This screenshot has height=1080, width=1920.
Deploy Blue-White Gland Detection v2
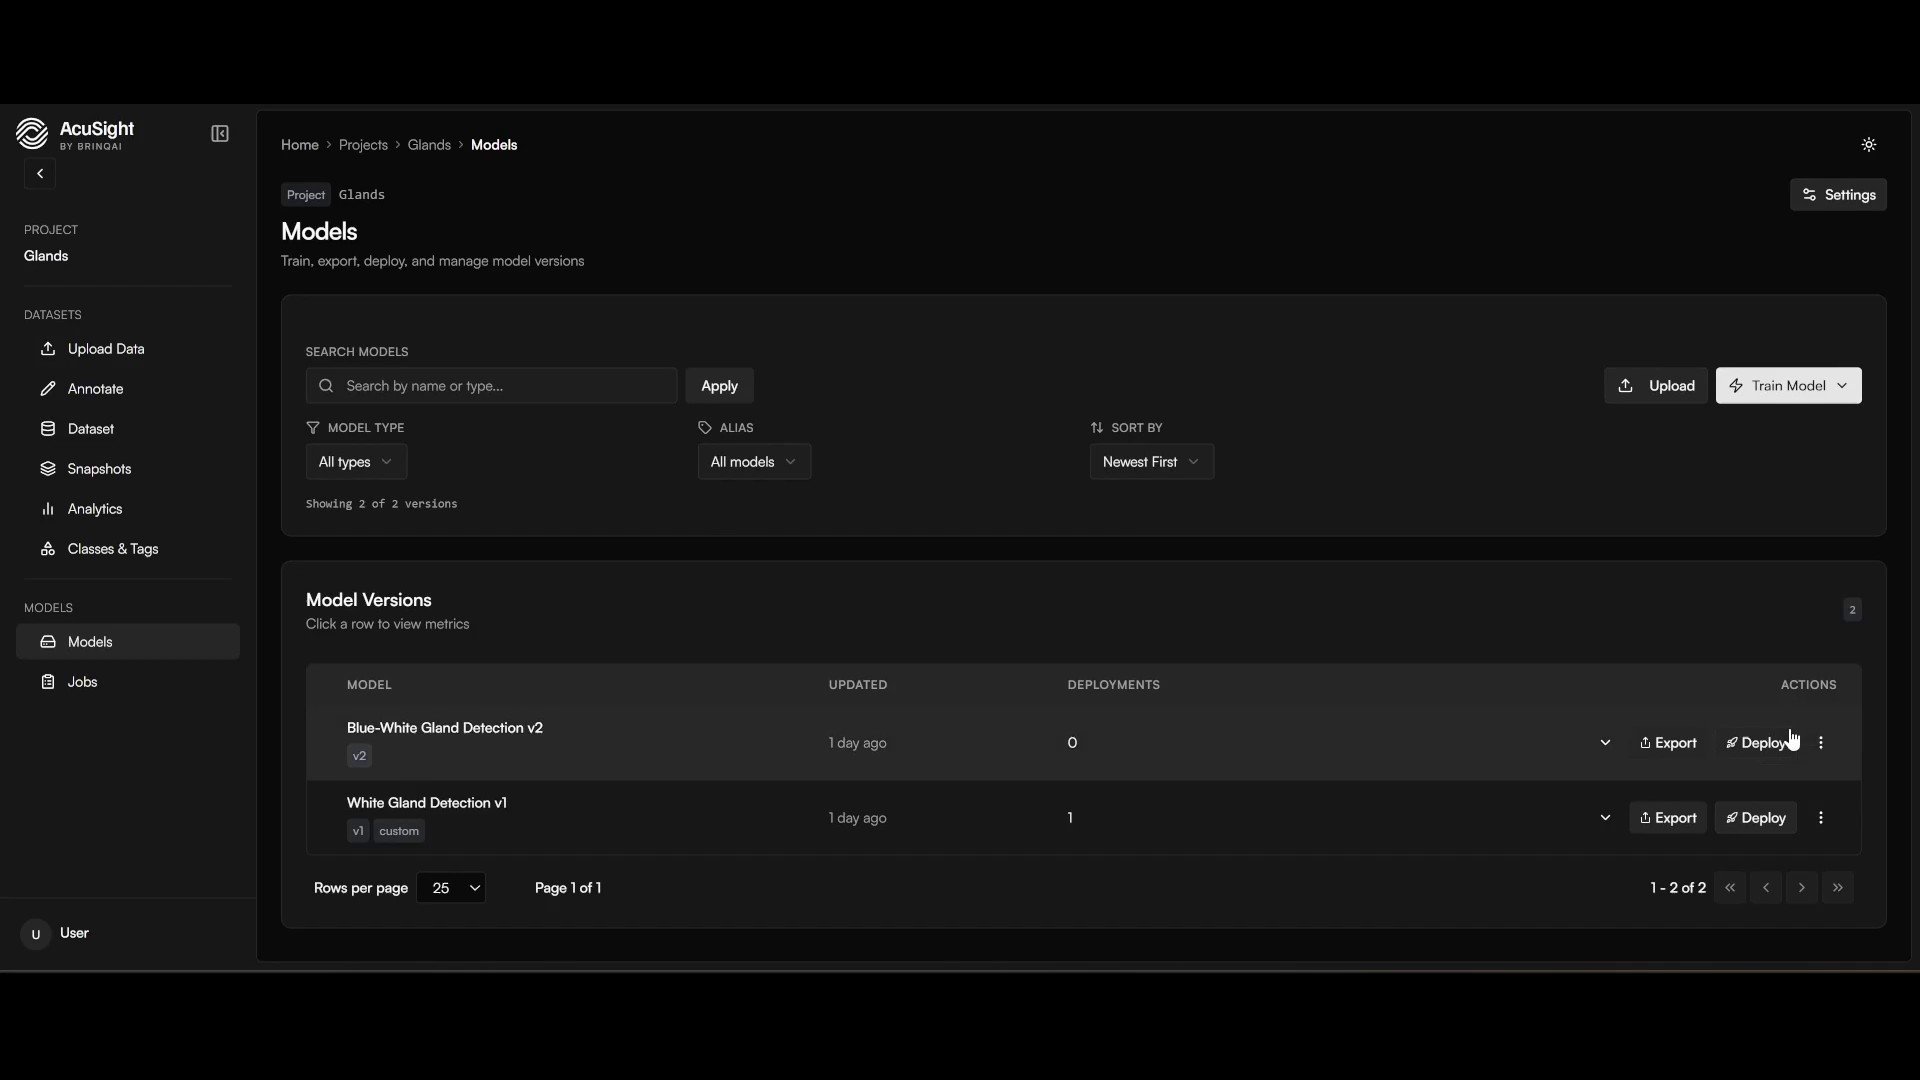point(1756,743)
